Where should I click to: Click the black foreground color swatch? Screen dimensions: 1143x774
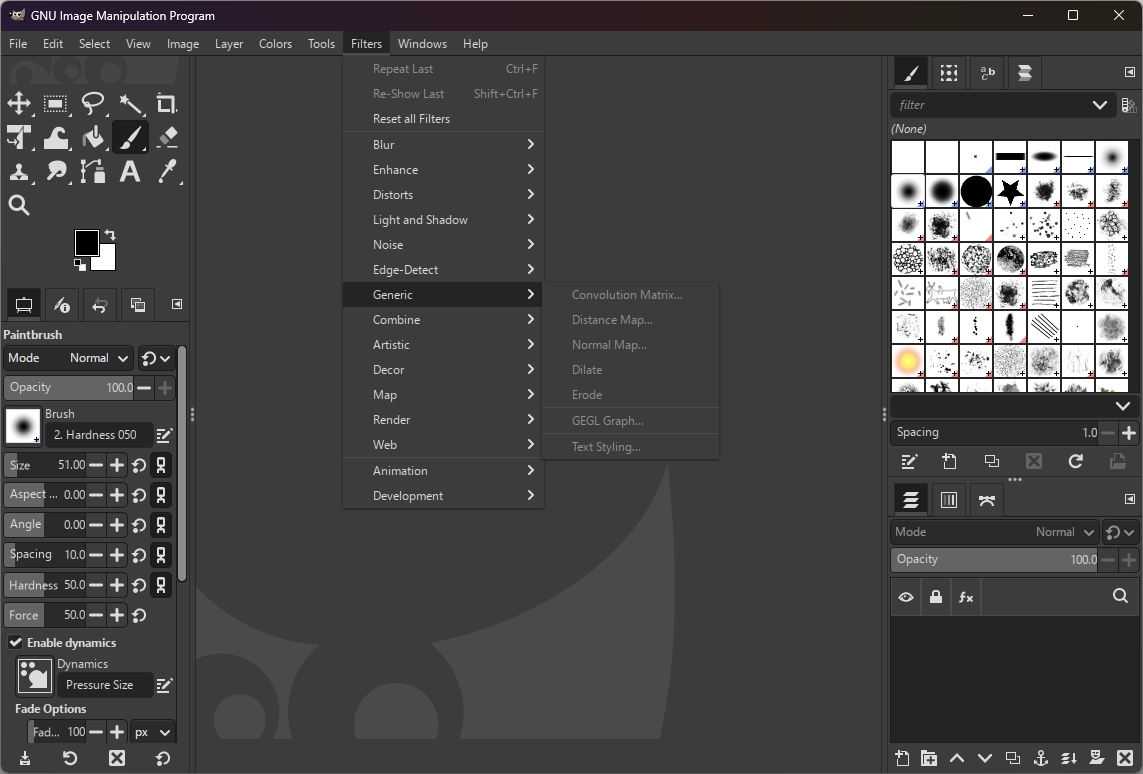pyautogui.click(x=88, y=242)
